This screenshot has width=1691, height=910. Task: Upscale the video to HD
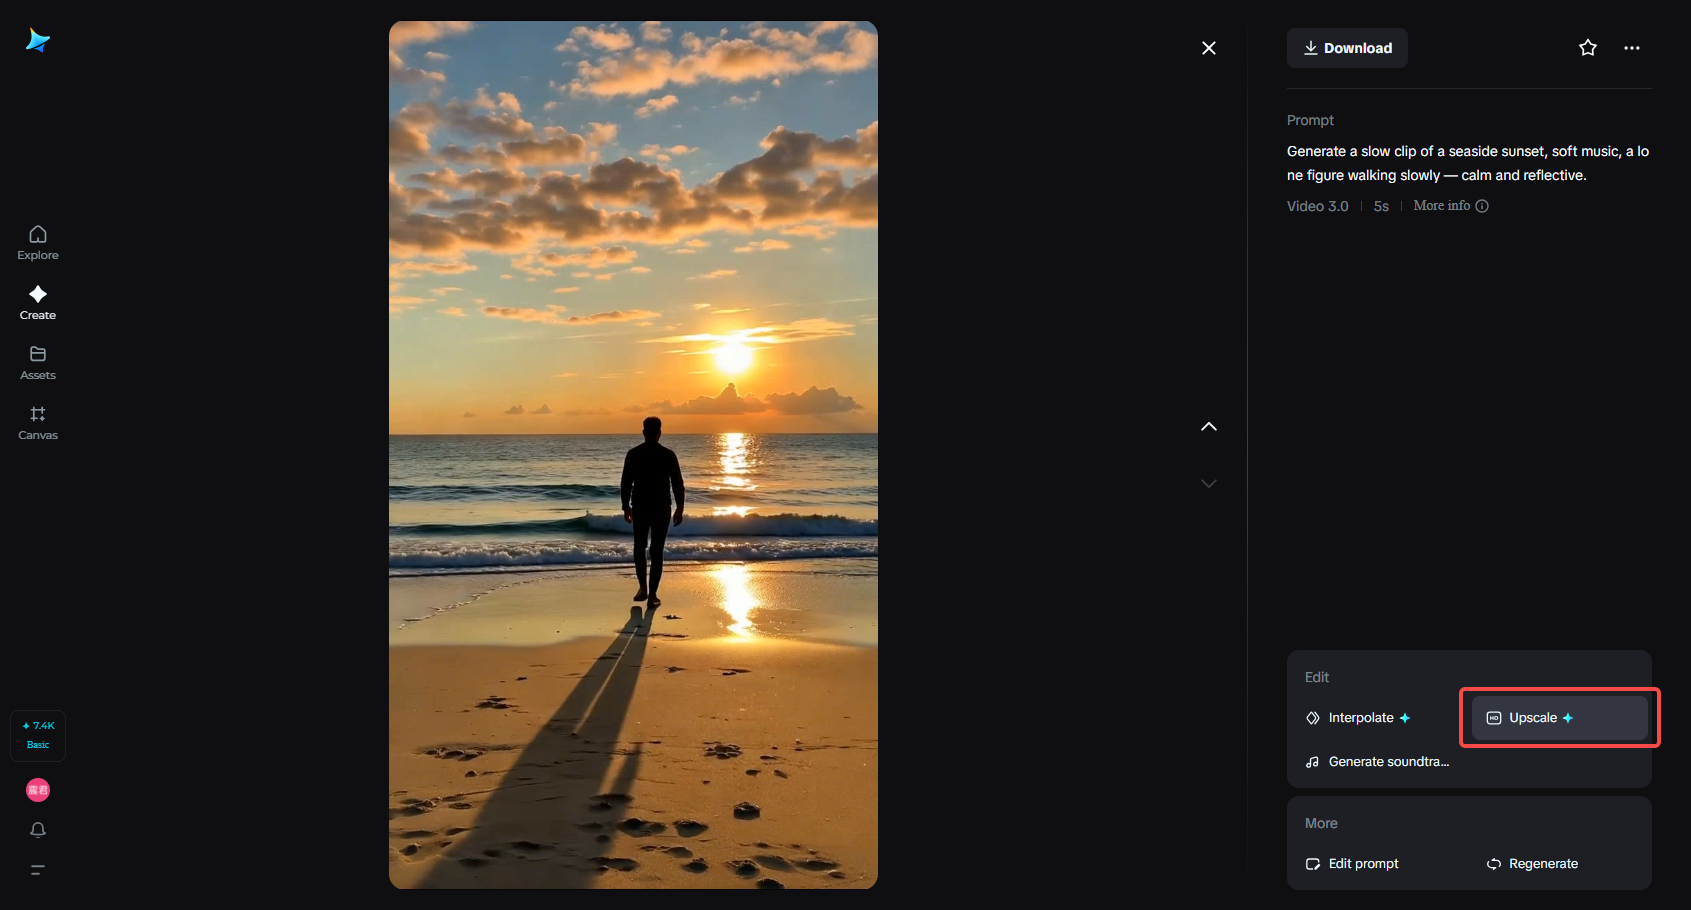coord(1560,718)
